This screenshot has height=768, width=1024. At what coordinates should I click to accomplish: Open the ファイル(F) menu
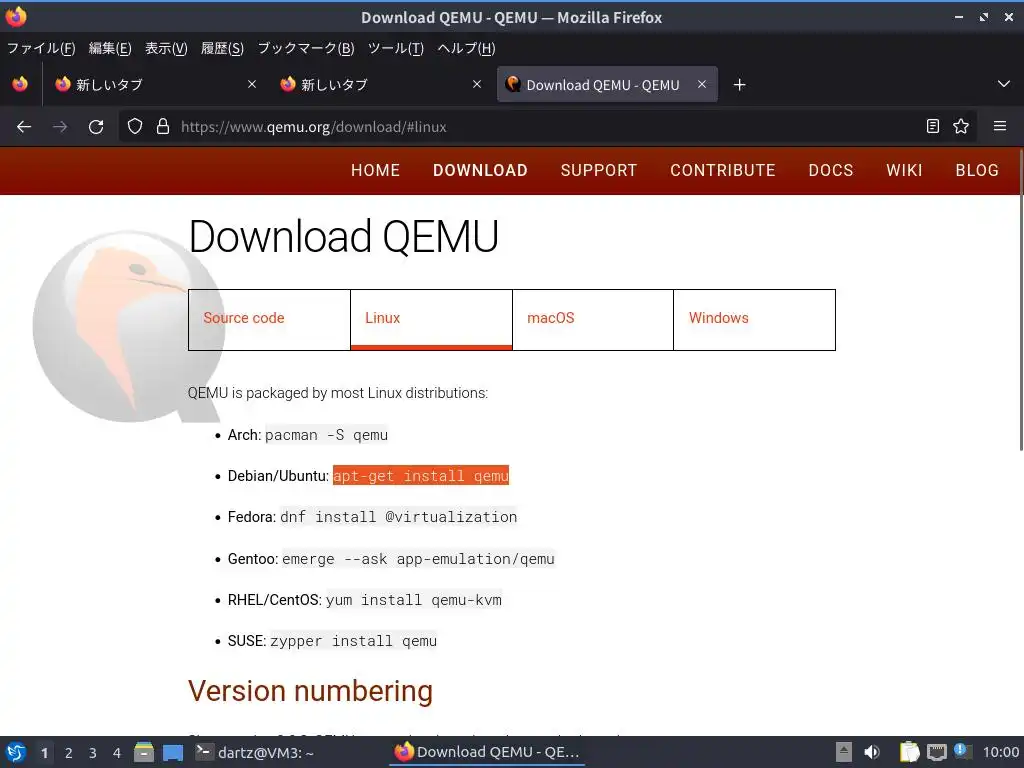coord(41,48)
